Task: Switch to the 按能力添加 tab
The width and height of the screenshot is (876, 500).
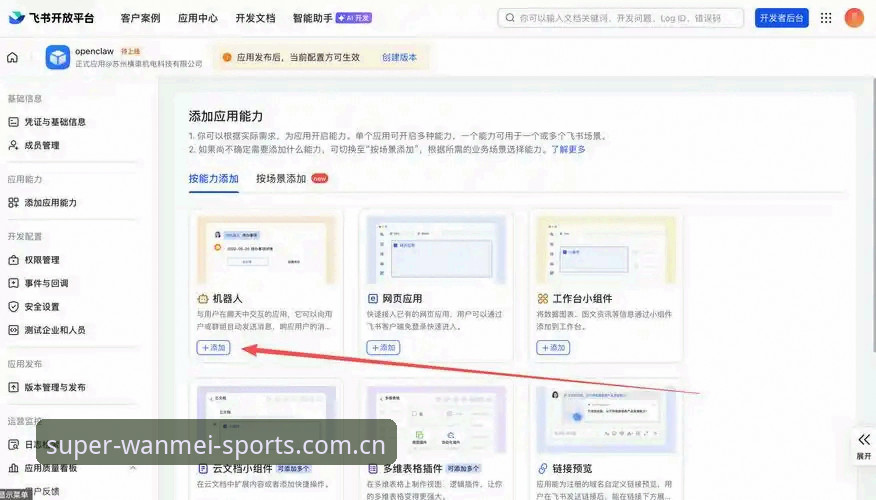Action: (x=213, y=179)
